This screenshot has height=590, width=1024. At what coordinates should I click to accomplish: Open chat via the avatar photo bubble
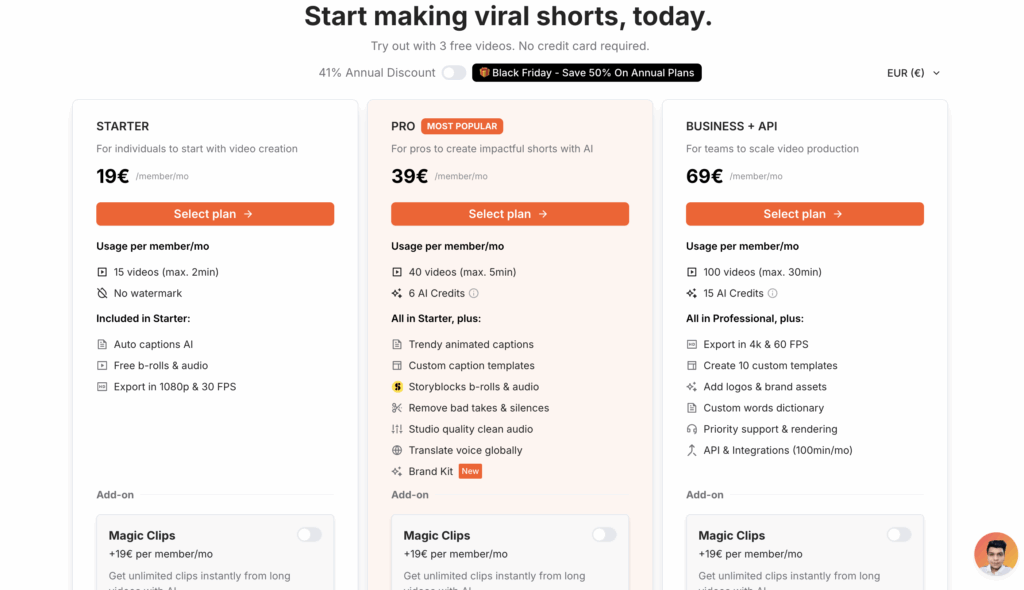[996, 554]
